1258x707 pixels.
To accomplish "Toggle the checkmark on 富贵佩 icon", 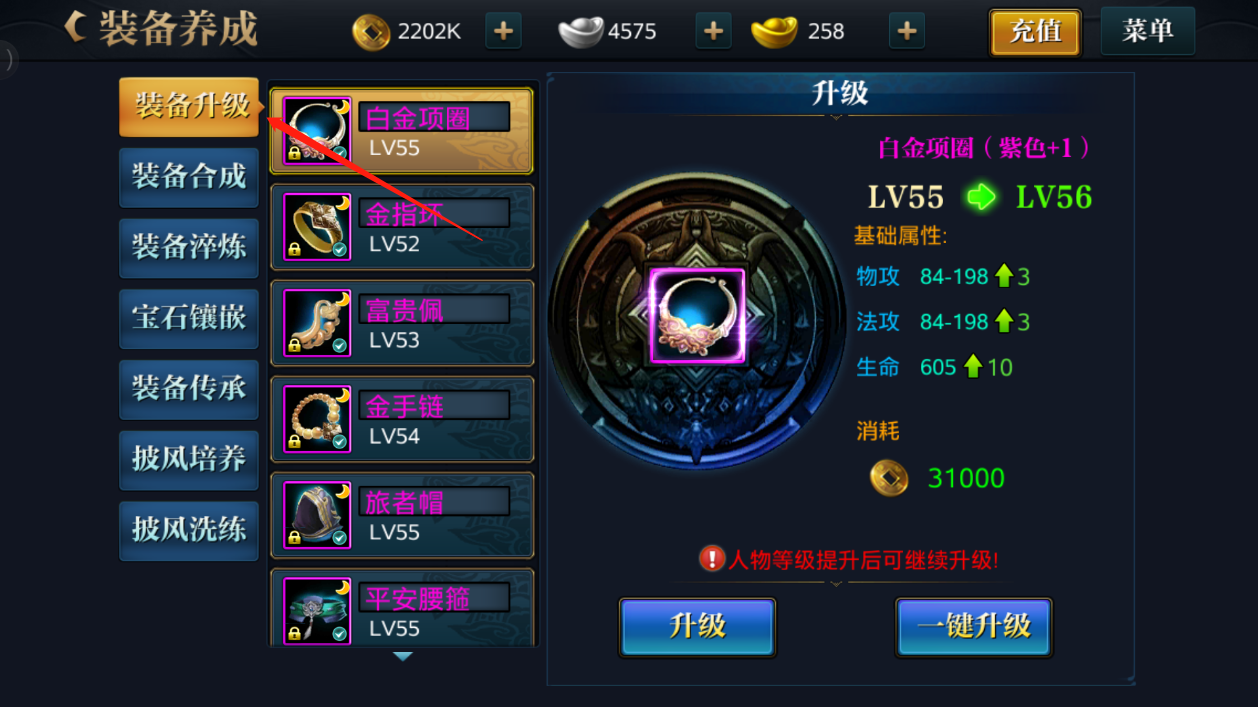I will [x=340, y=345].
